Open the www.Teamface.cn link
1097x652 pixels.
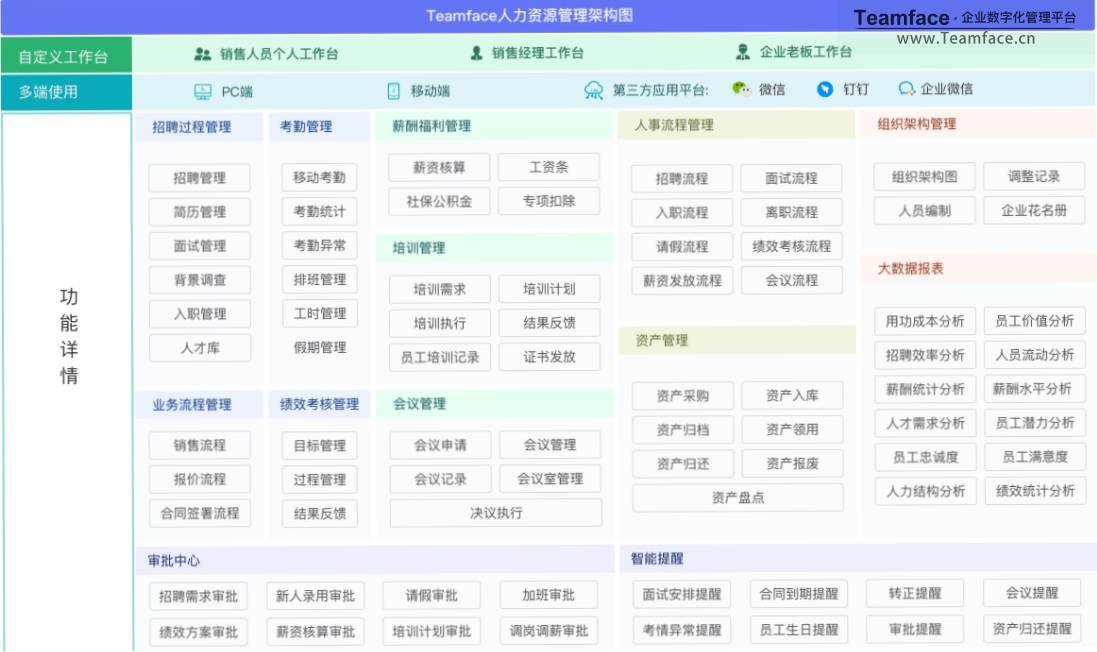coord(965,38)
